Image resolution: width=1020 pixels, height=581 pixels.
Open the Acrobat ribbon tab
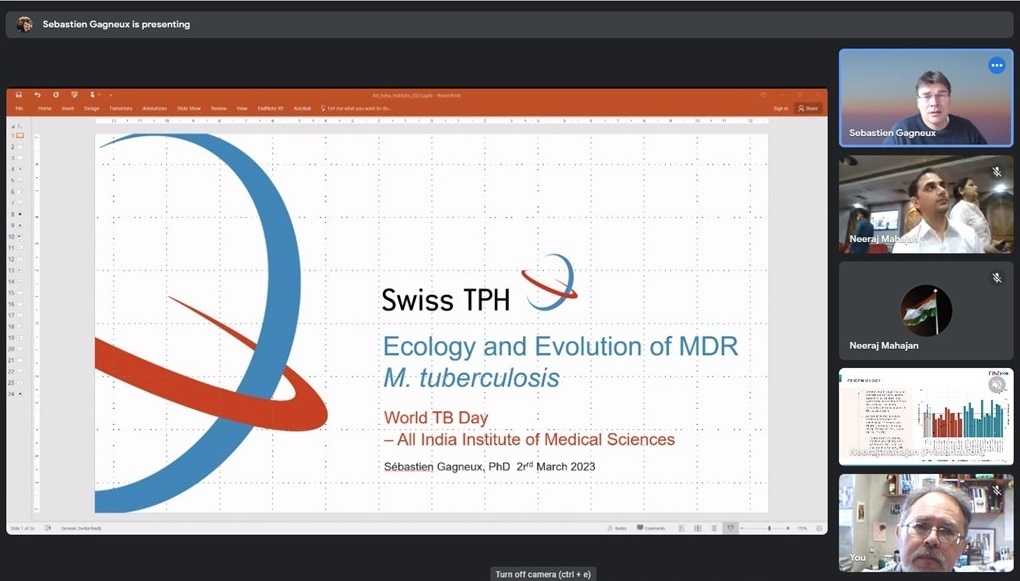tap(302, 109)
